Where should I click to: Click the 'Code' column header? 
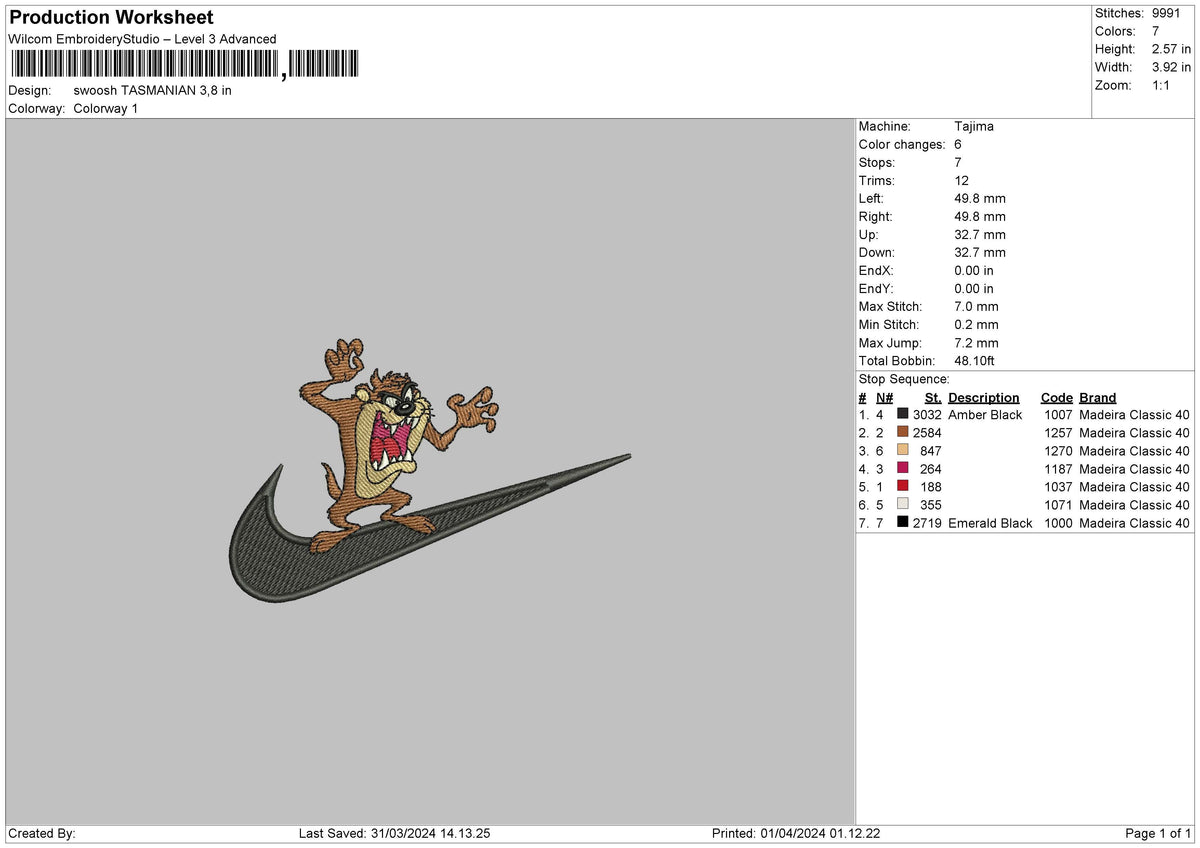tap(1056, 398)
